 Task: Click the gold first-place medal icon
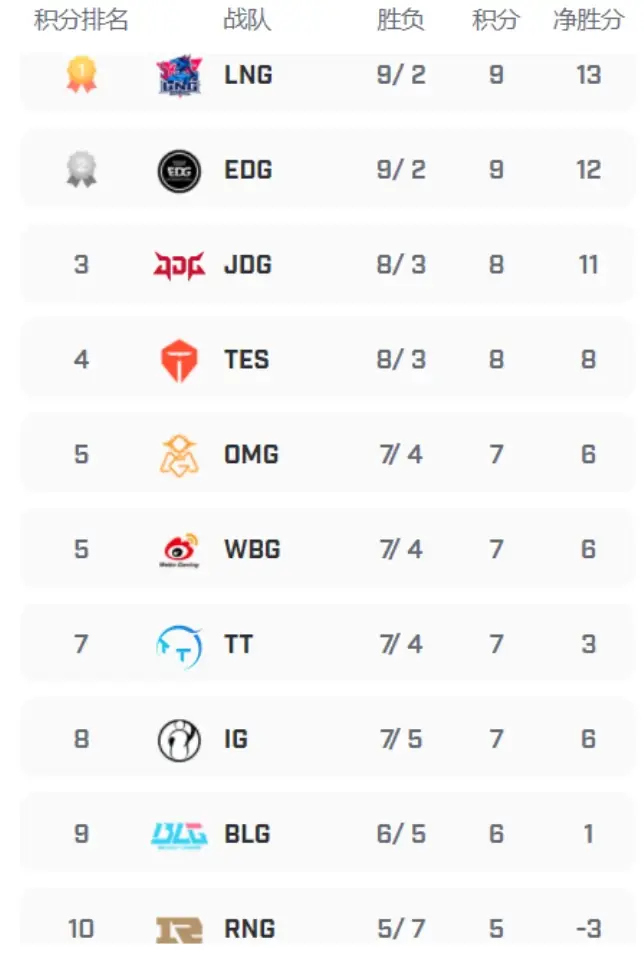click(x=81, y=75)
